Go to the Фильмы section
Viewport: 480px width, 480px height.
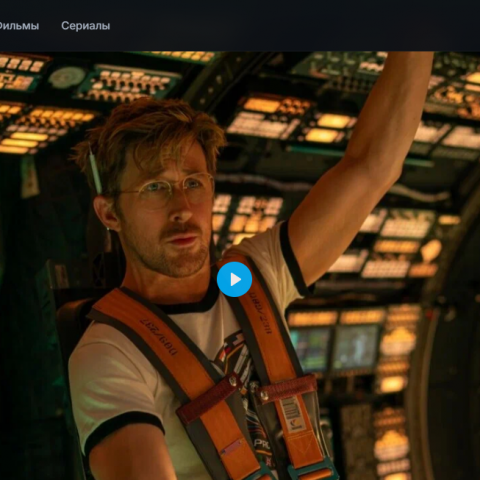click(x=19, y=26)
